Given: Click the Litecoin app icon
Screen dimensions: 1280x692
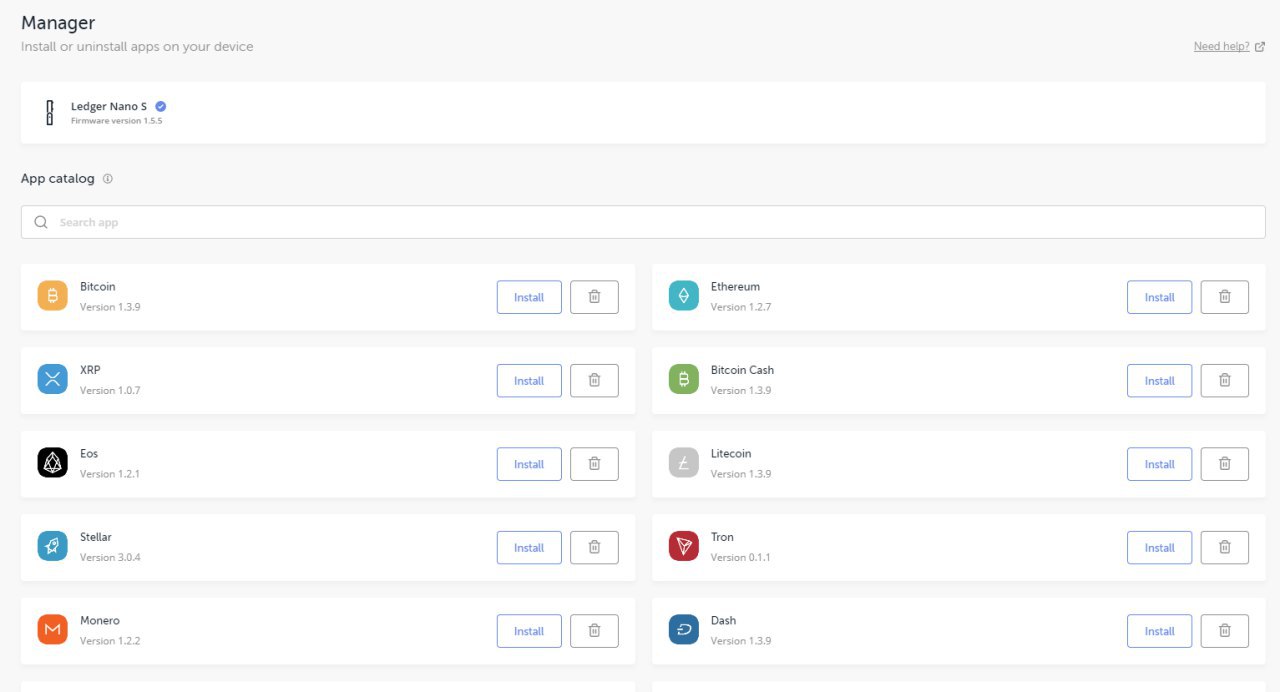Looking at the screenshot, I should 684,463.
